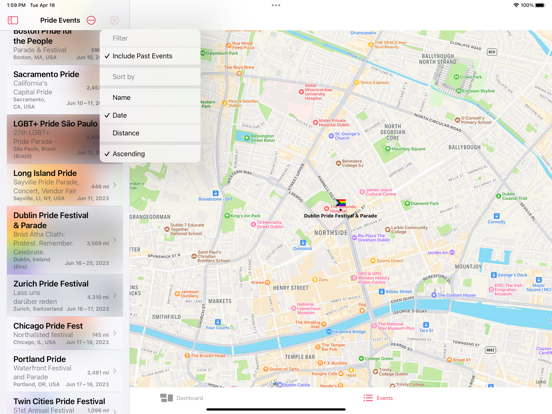Tap Ha'penny Bridge marker
This screenshot has width=552, height=414.
click(328, 332)
